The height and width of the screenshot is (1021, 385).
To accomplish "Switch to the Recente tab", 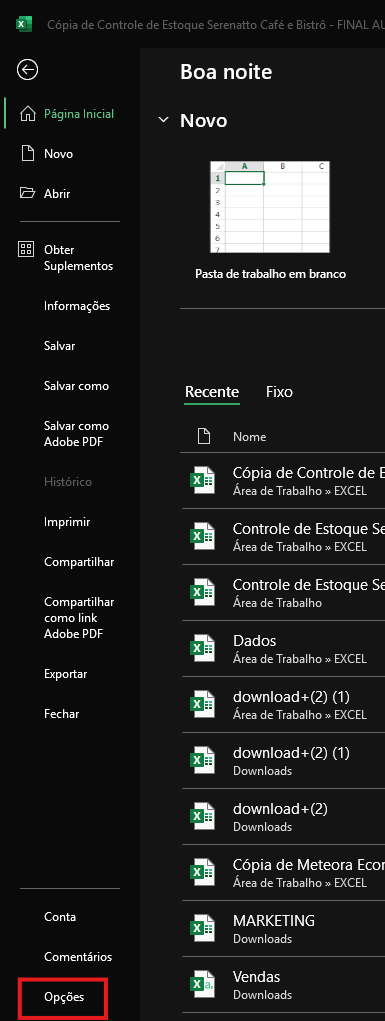I will 212,392.
